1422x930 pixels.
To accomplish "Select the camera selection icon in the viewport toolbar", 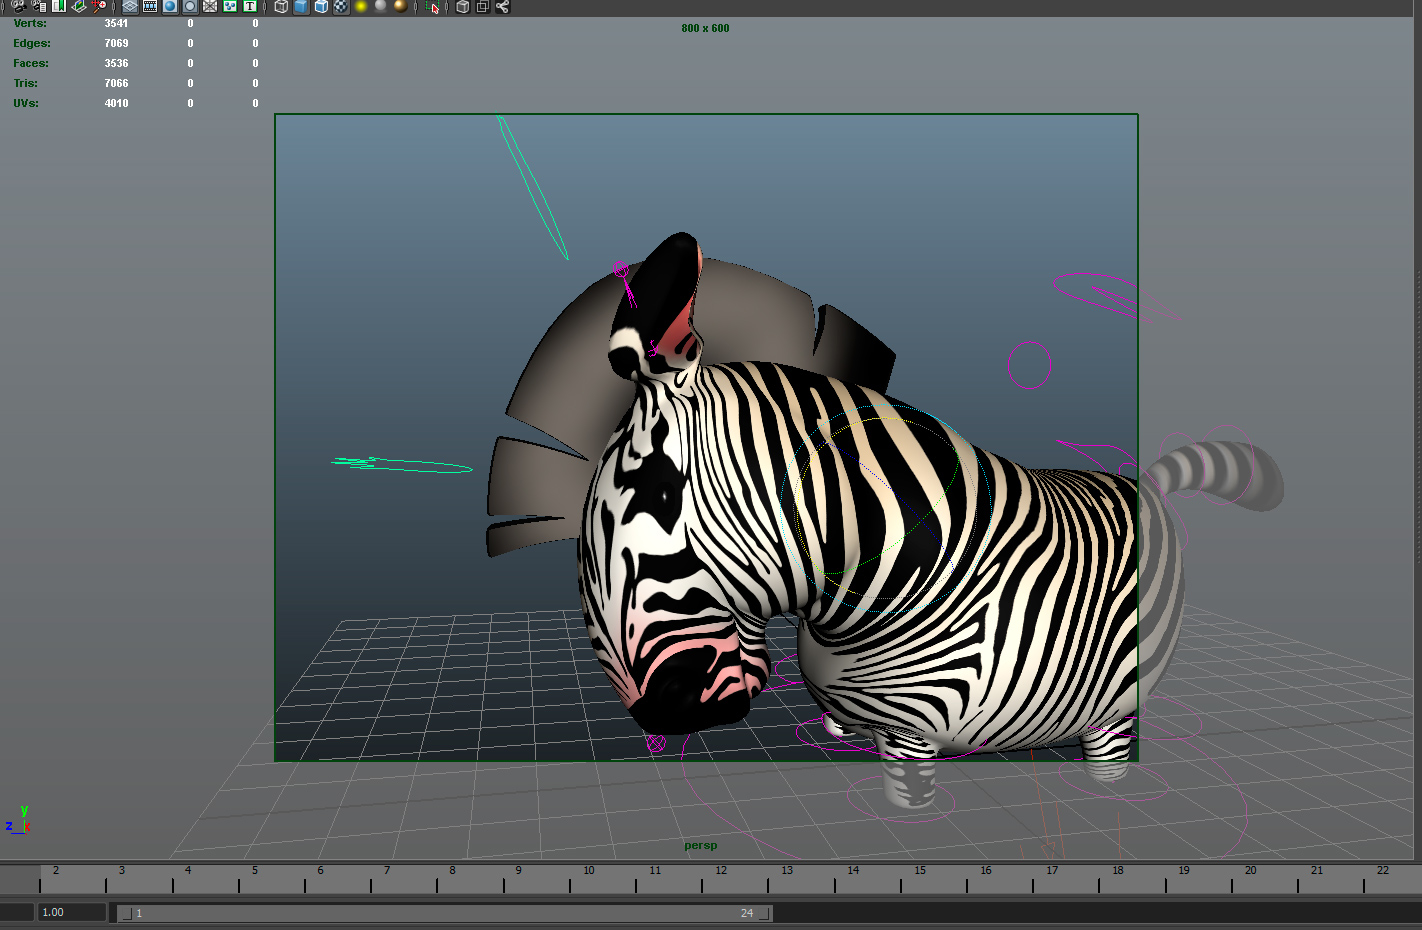I will [18, 6].
